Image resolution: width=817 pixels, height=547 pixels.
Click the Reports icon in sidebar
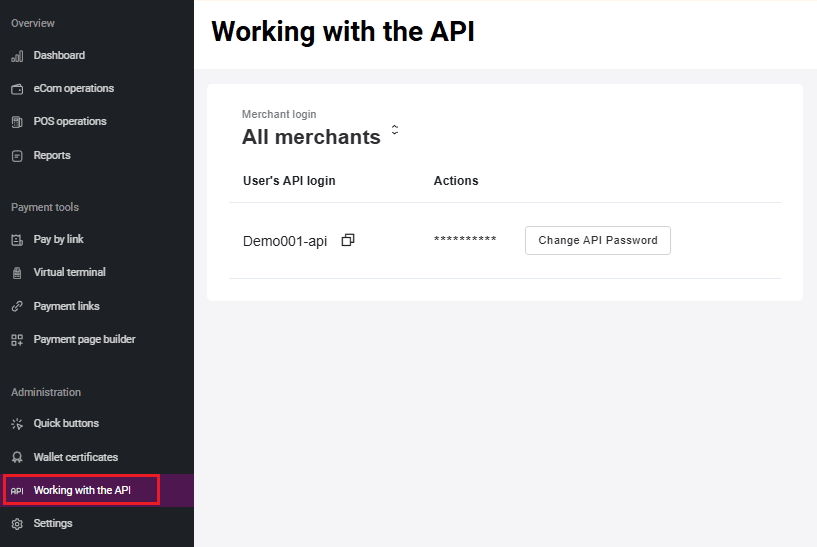pos(17,156)
